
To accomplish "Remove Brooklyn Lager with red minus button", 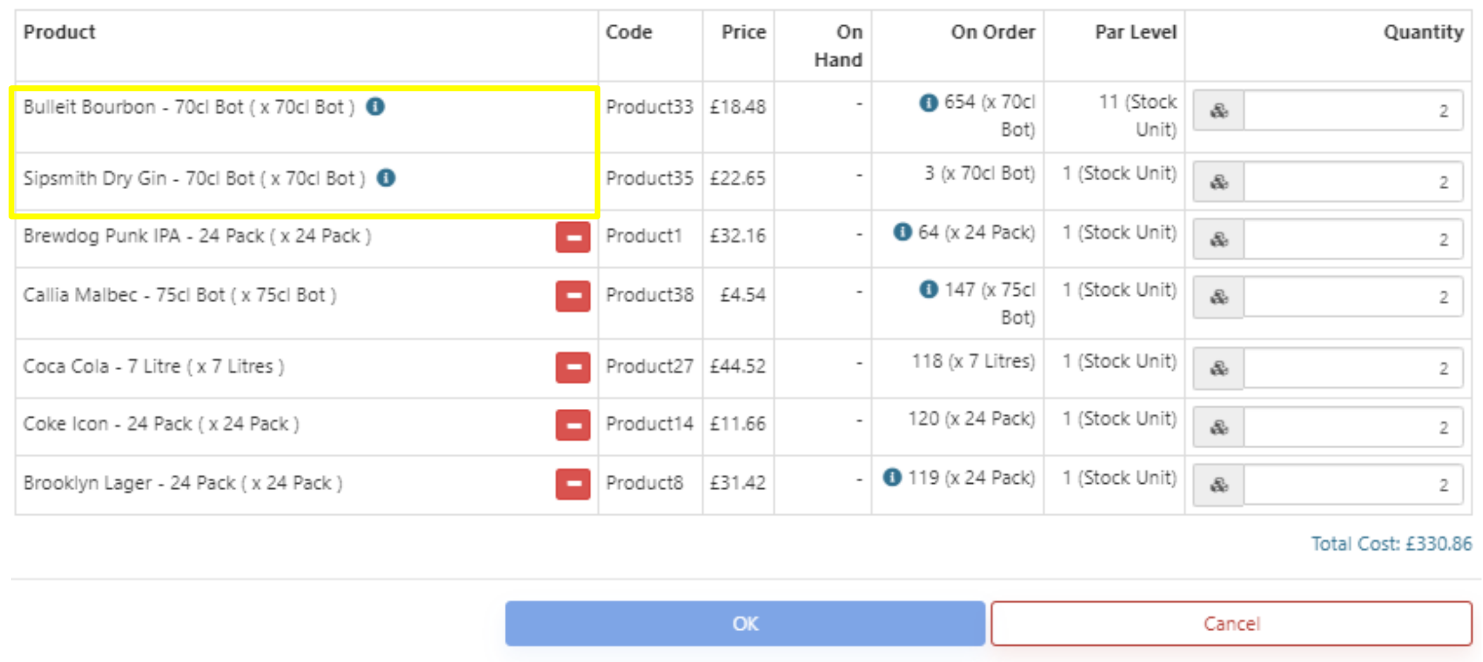I will (573, 484).
